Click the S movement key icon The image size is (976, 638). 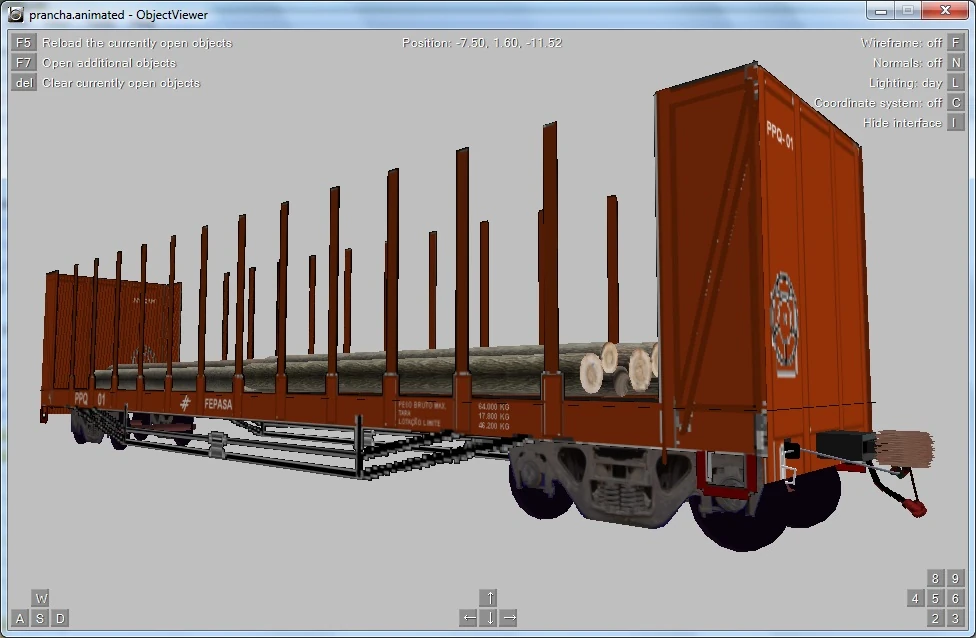(40, 618)
